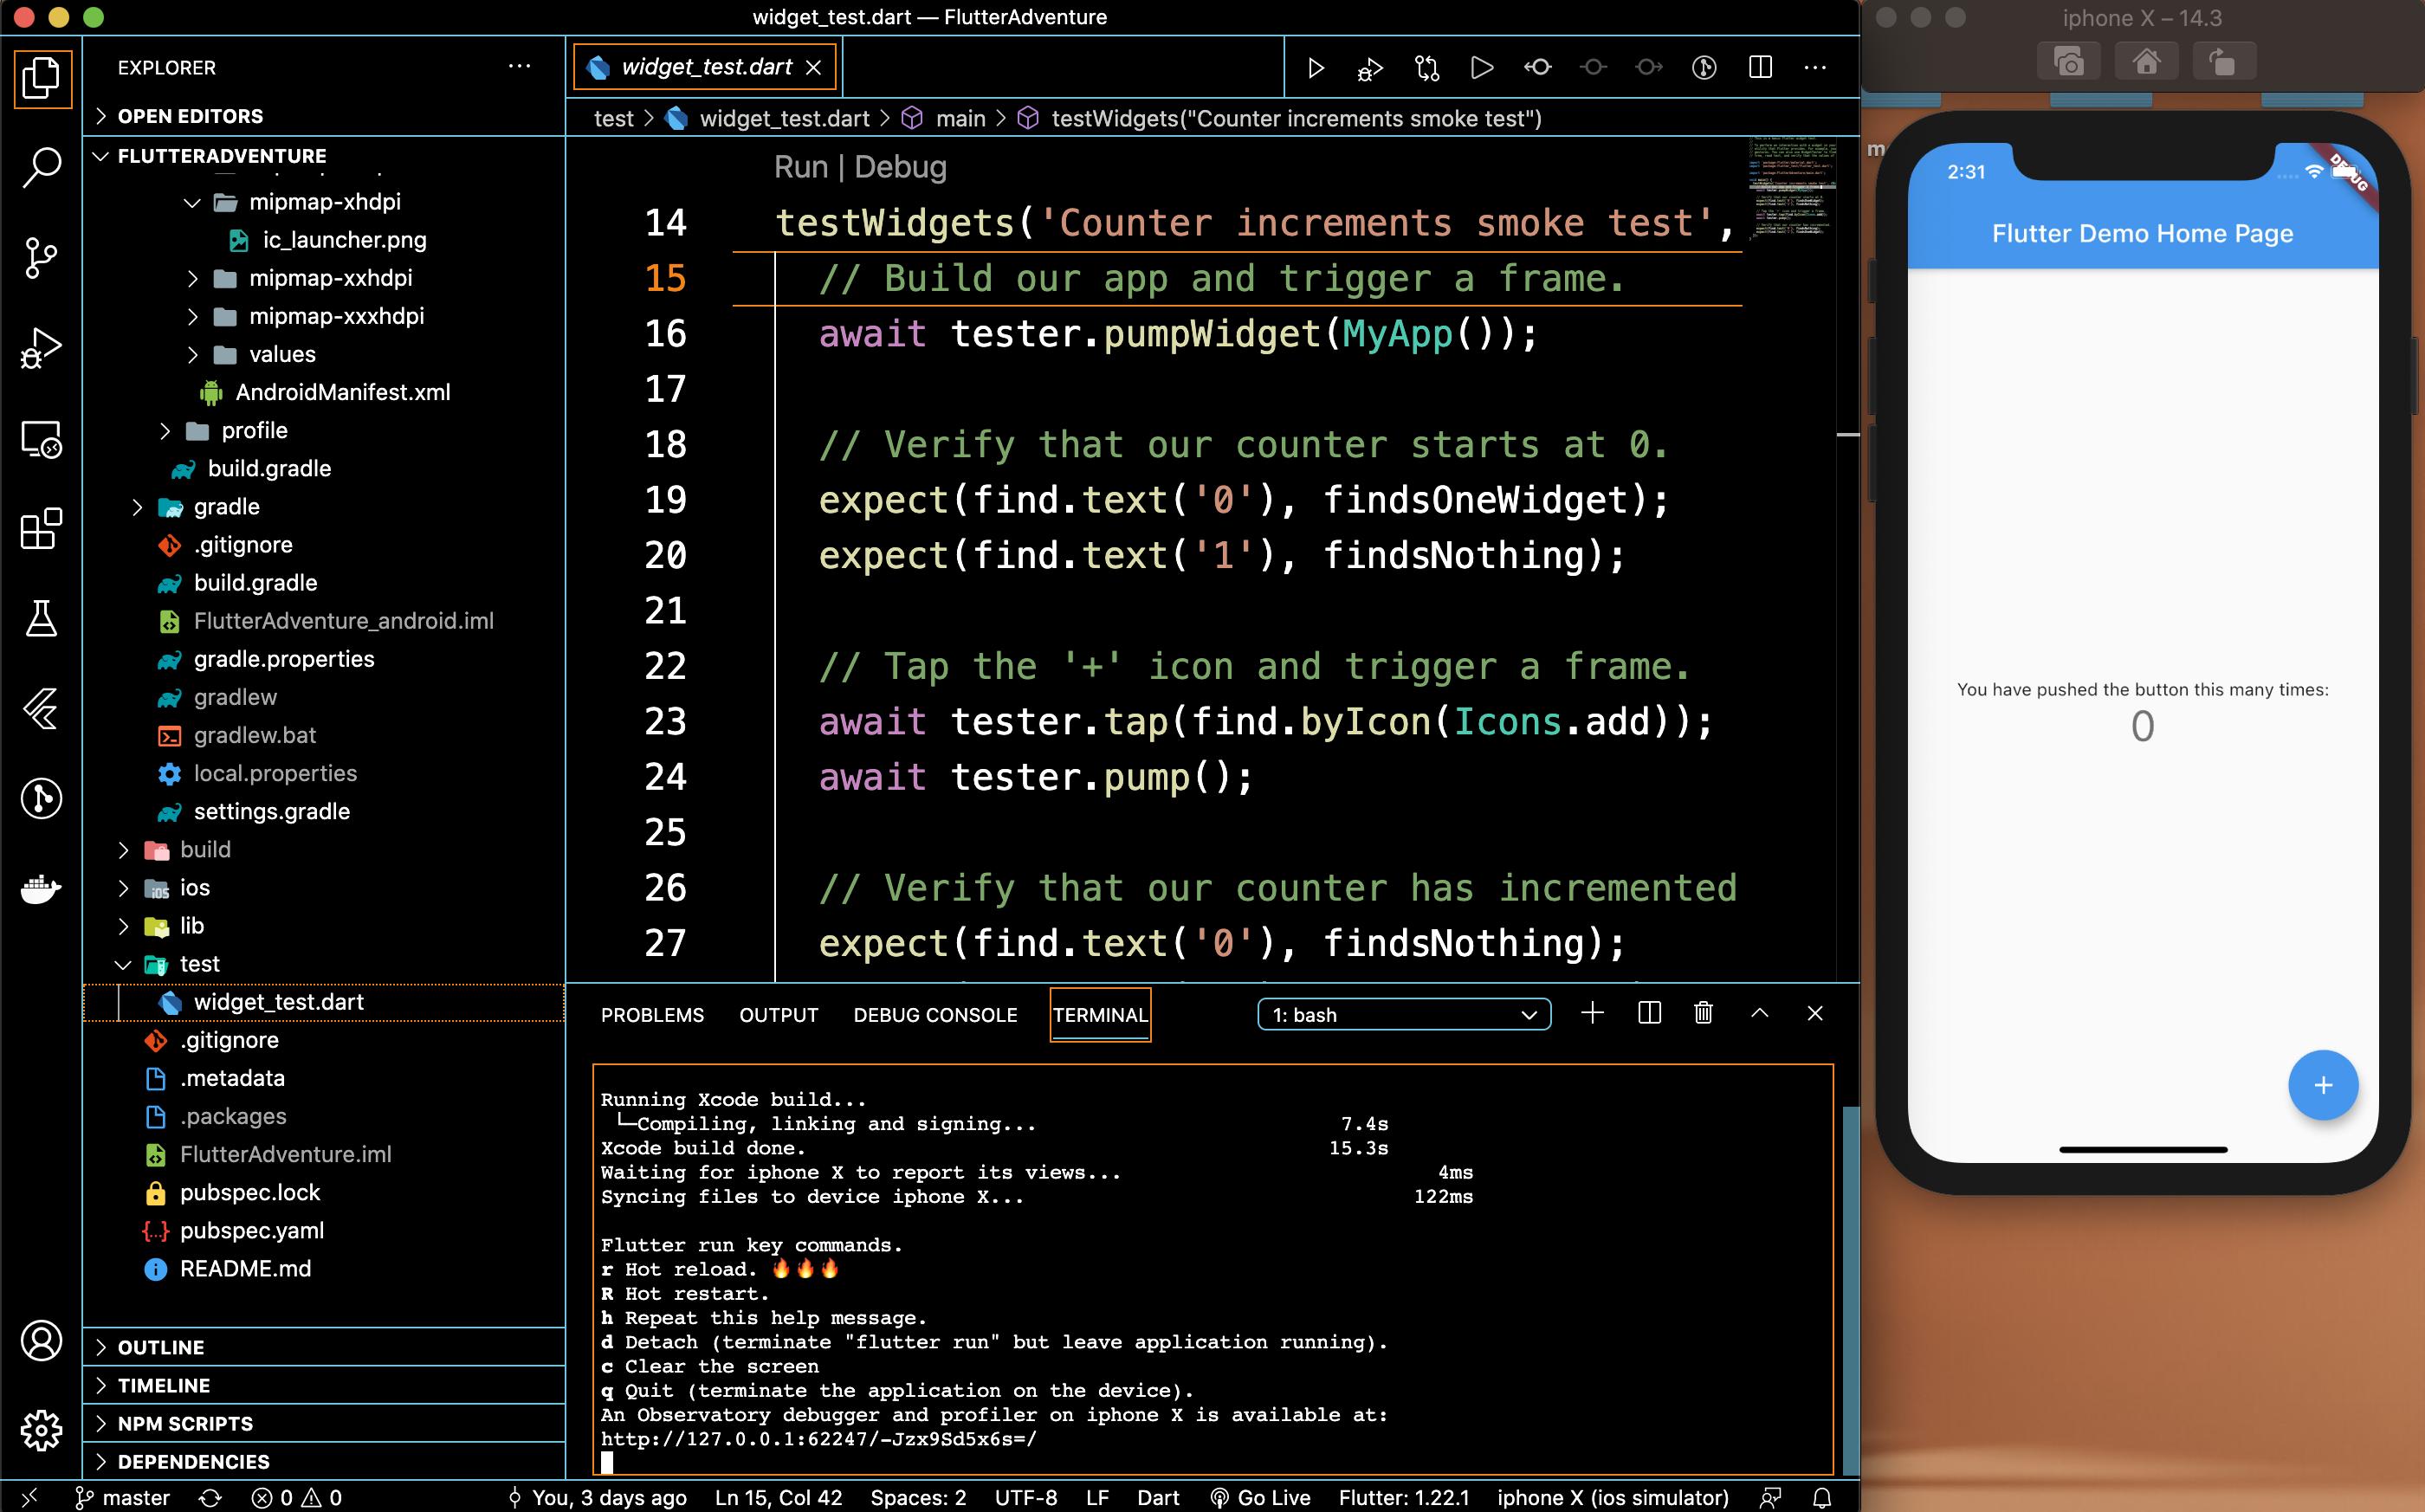Open the Search view in the activity bar
2425x1512 pixels.
click(x=41, y=166)
